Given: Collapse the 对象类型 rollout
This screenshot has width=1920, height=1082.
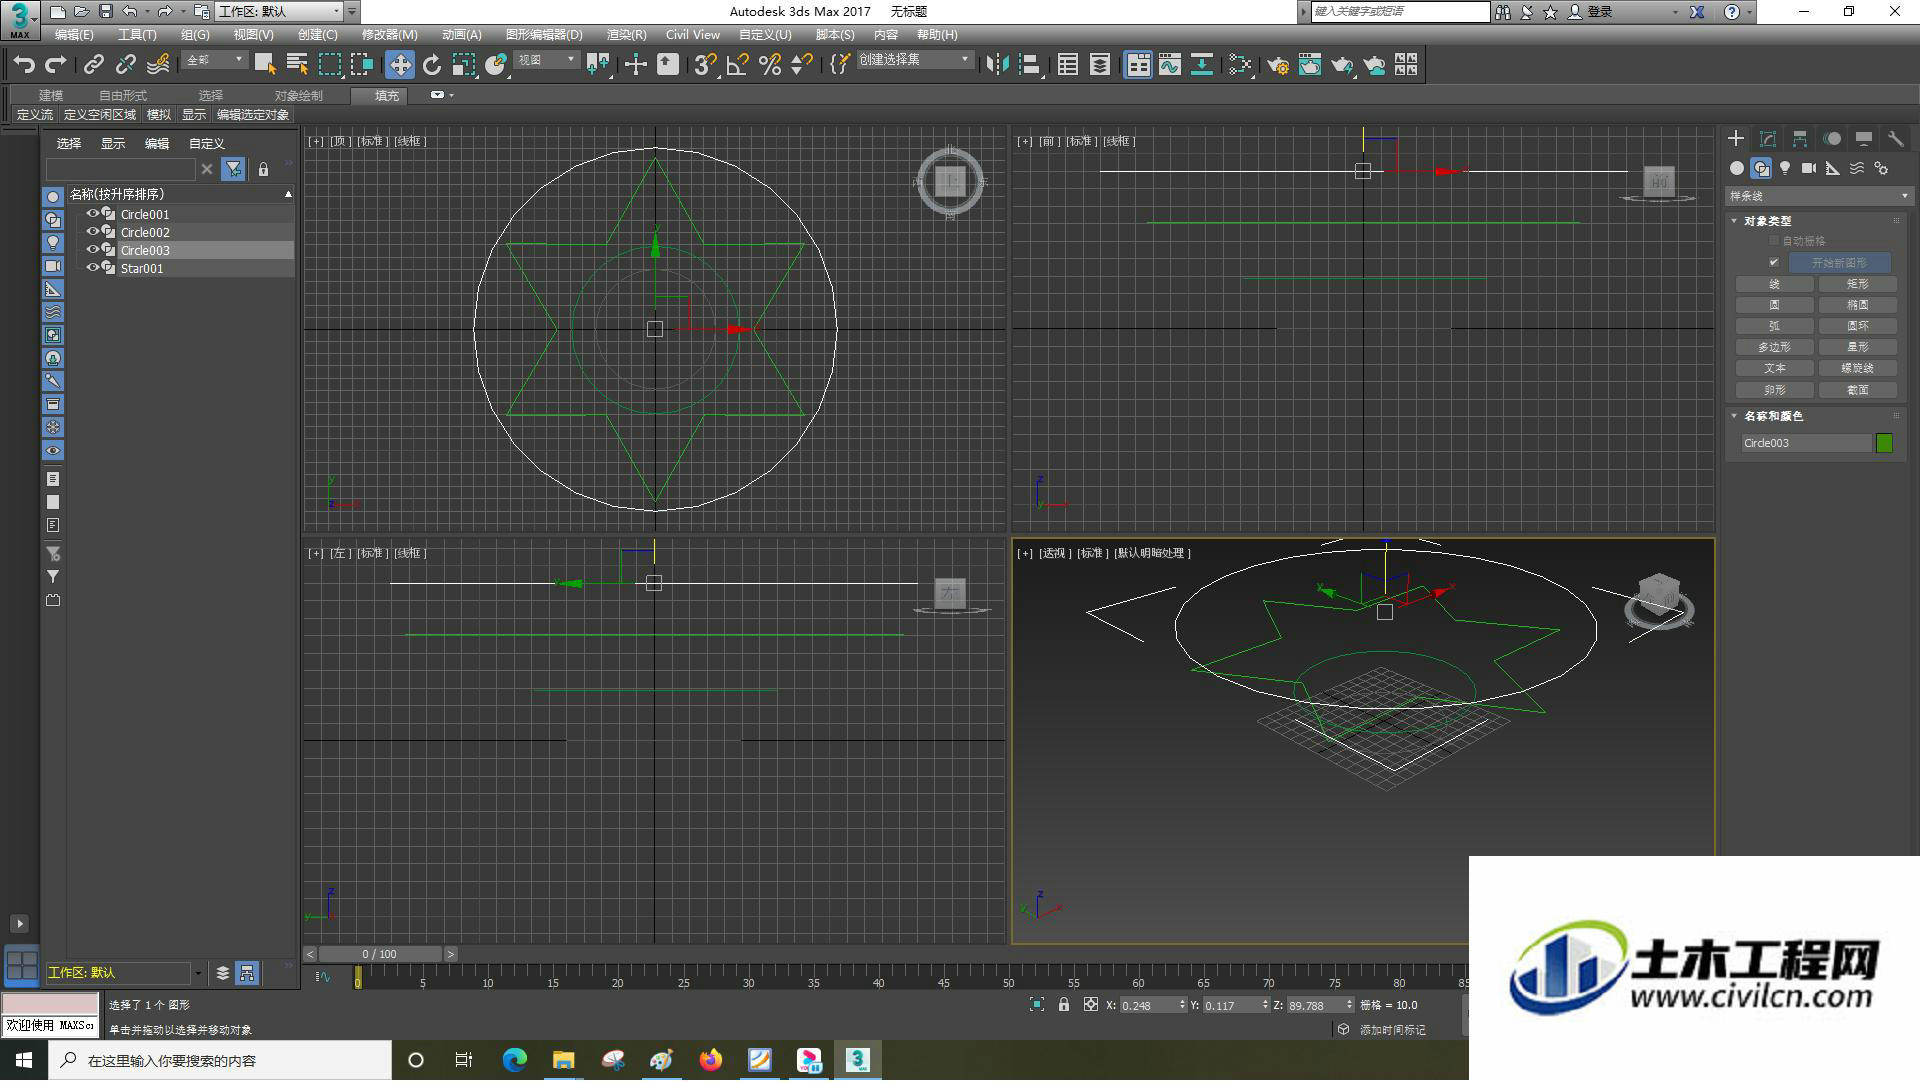Looking at the screenshot, I should pyautogui.click(x=1767, y=221).
